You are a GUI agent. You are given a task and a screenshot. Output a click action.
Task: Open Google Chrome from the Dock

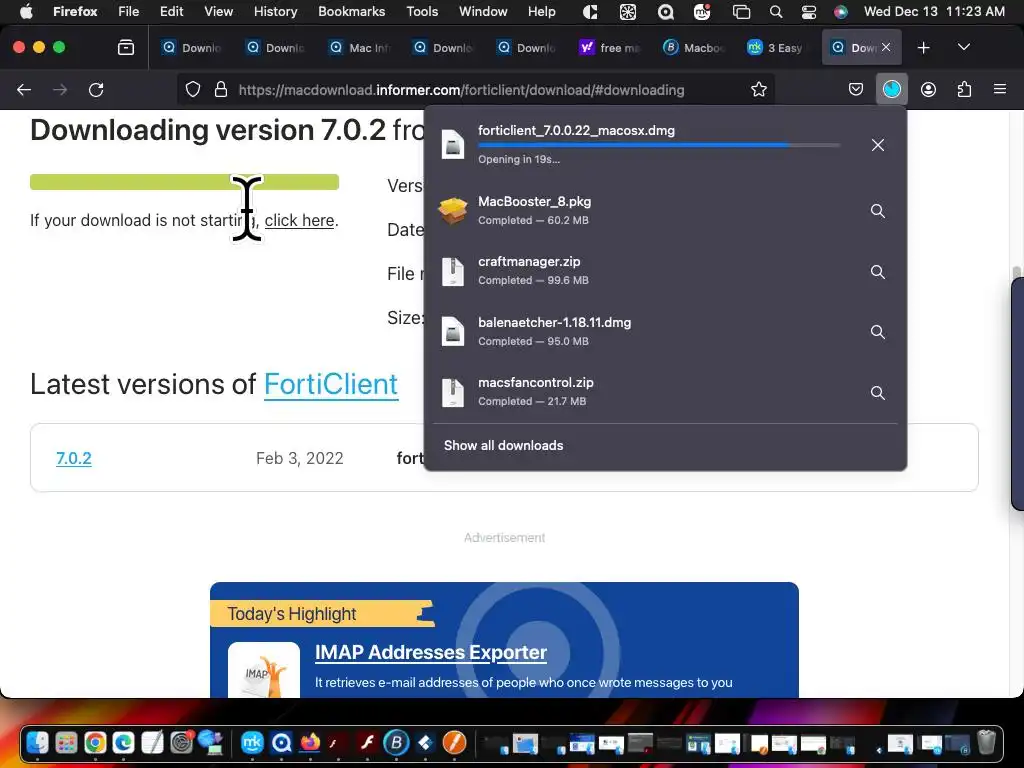tap(95, 743)
